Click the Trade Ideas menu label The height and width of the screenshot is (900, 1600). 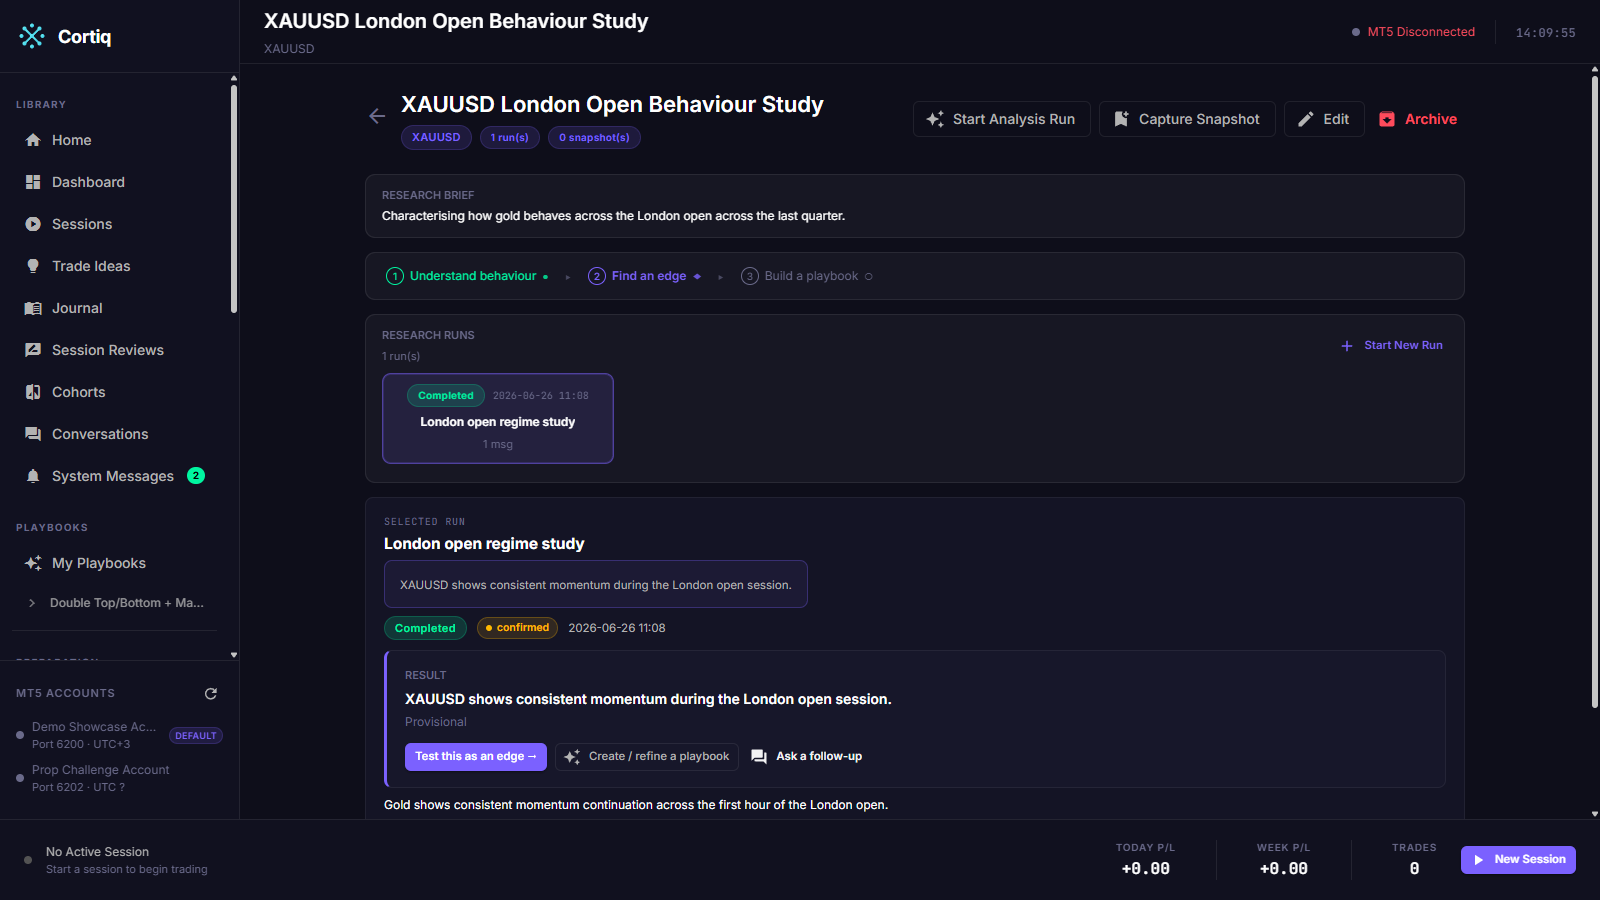[x=91, y=266]
